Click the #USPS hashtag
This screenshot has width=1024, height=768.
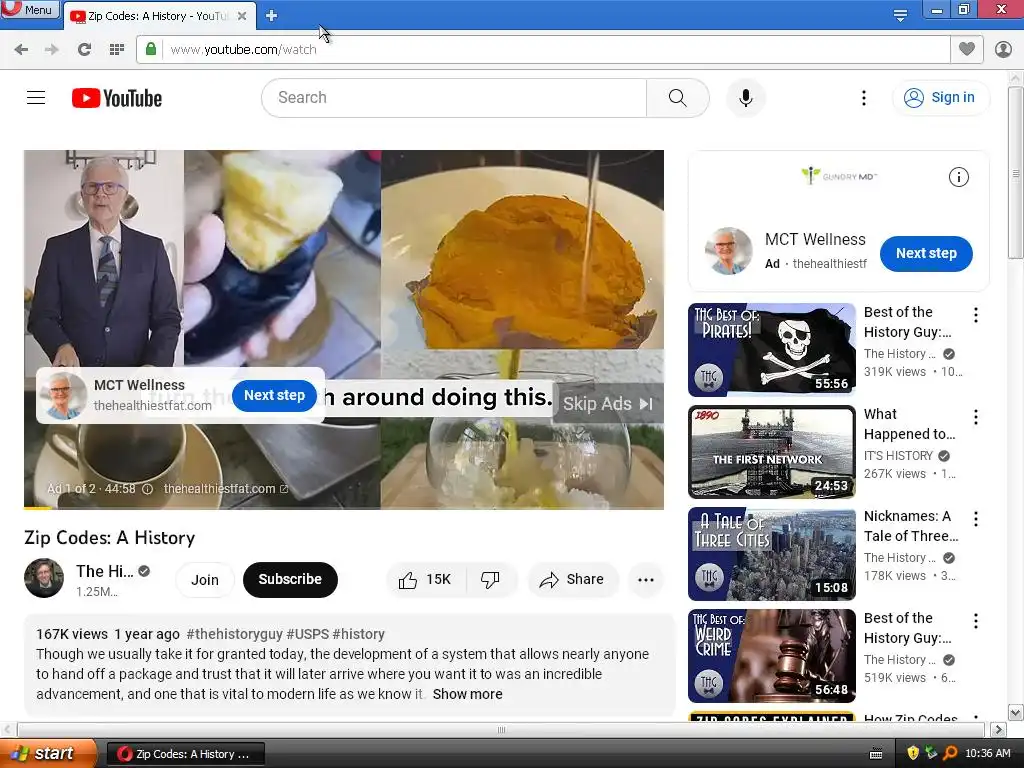click(x=308, y=634)
